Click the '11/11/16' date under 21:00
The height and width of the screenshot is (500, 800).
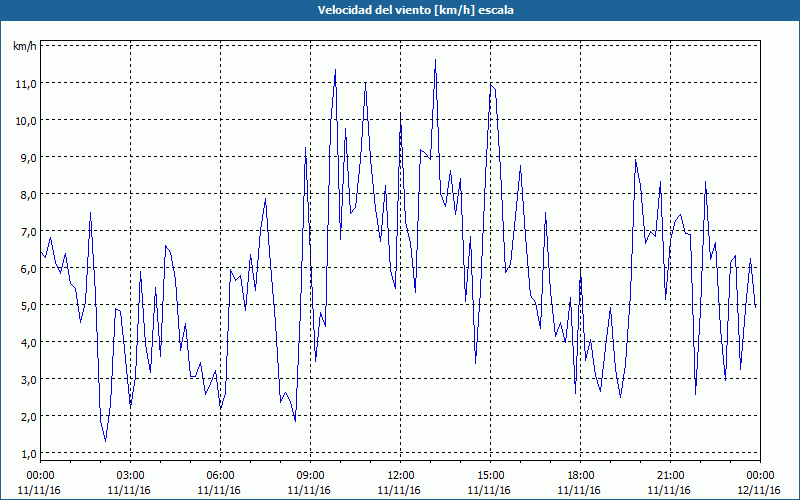click(x=669, y=490)
